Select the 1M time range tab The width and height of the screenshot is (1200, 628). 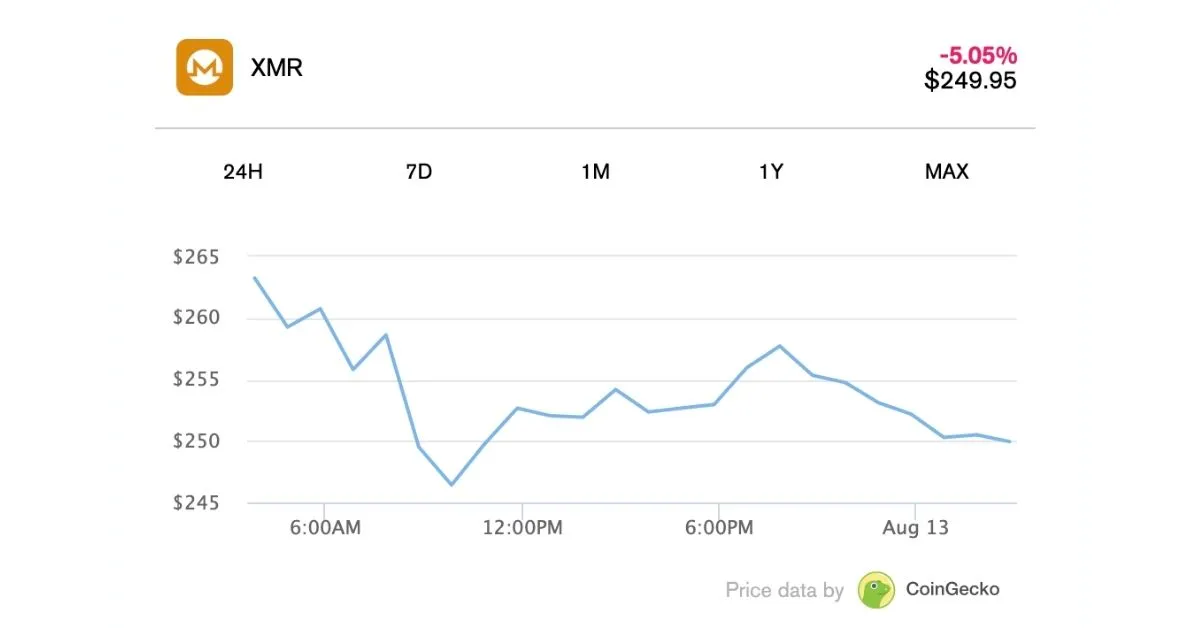coord(595,172)
